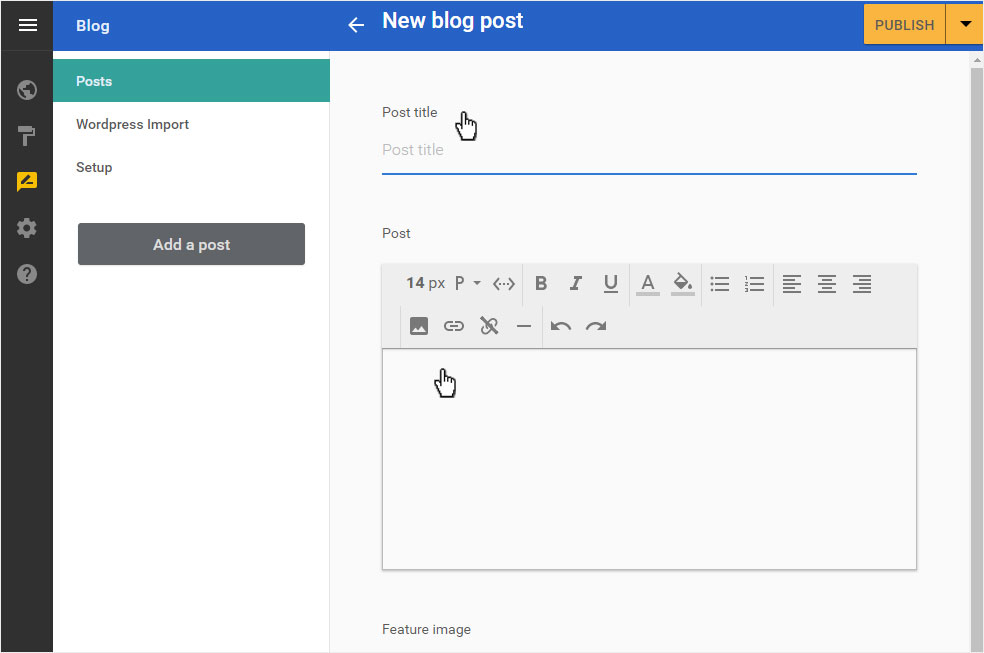Toggle underline text formatting
The image size is (984, 653).
[610, 284]
